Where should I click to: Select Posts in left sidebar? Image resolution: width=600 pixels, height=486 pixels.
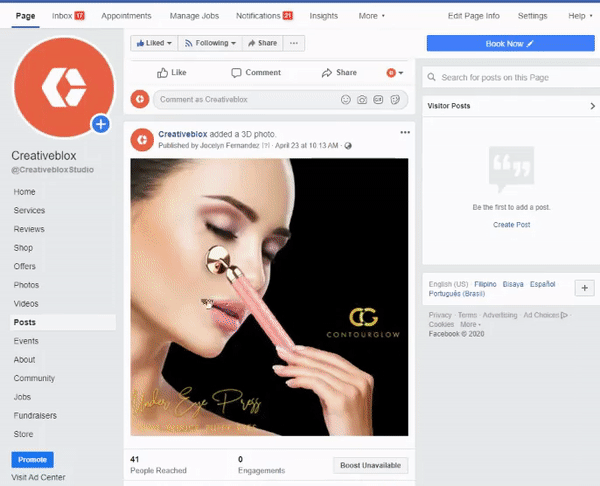point(63,322)
